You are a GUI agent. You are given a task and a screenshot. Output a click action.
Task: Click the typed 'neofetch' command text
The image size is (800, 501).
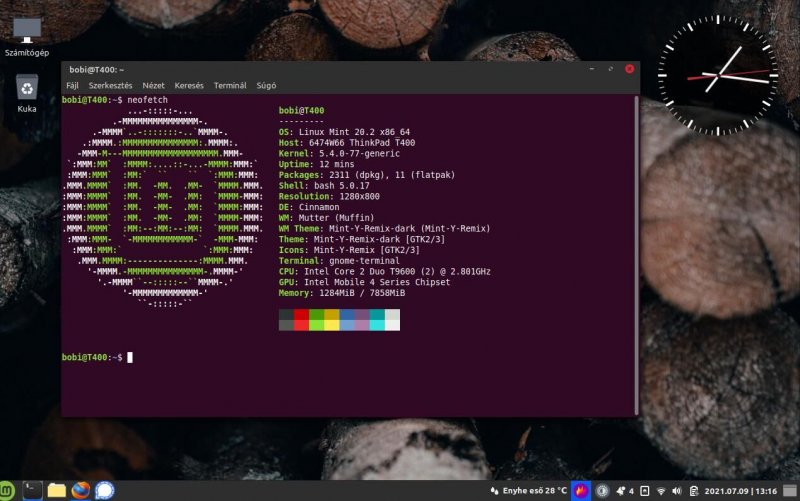(147, 100)
